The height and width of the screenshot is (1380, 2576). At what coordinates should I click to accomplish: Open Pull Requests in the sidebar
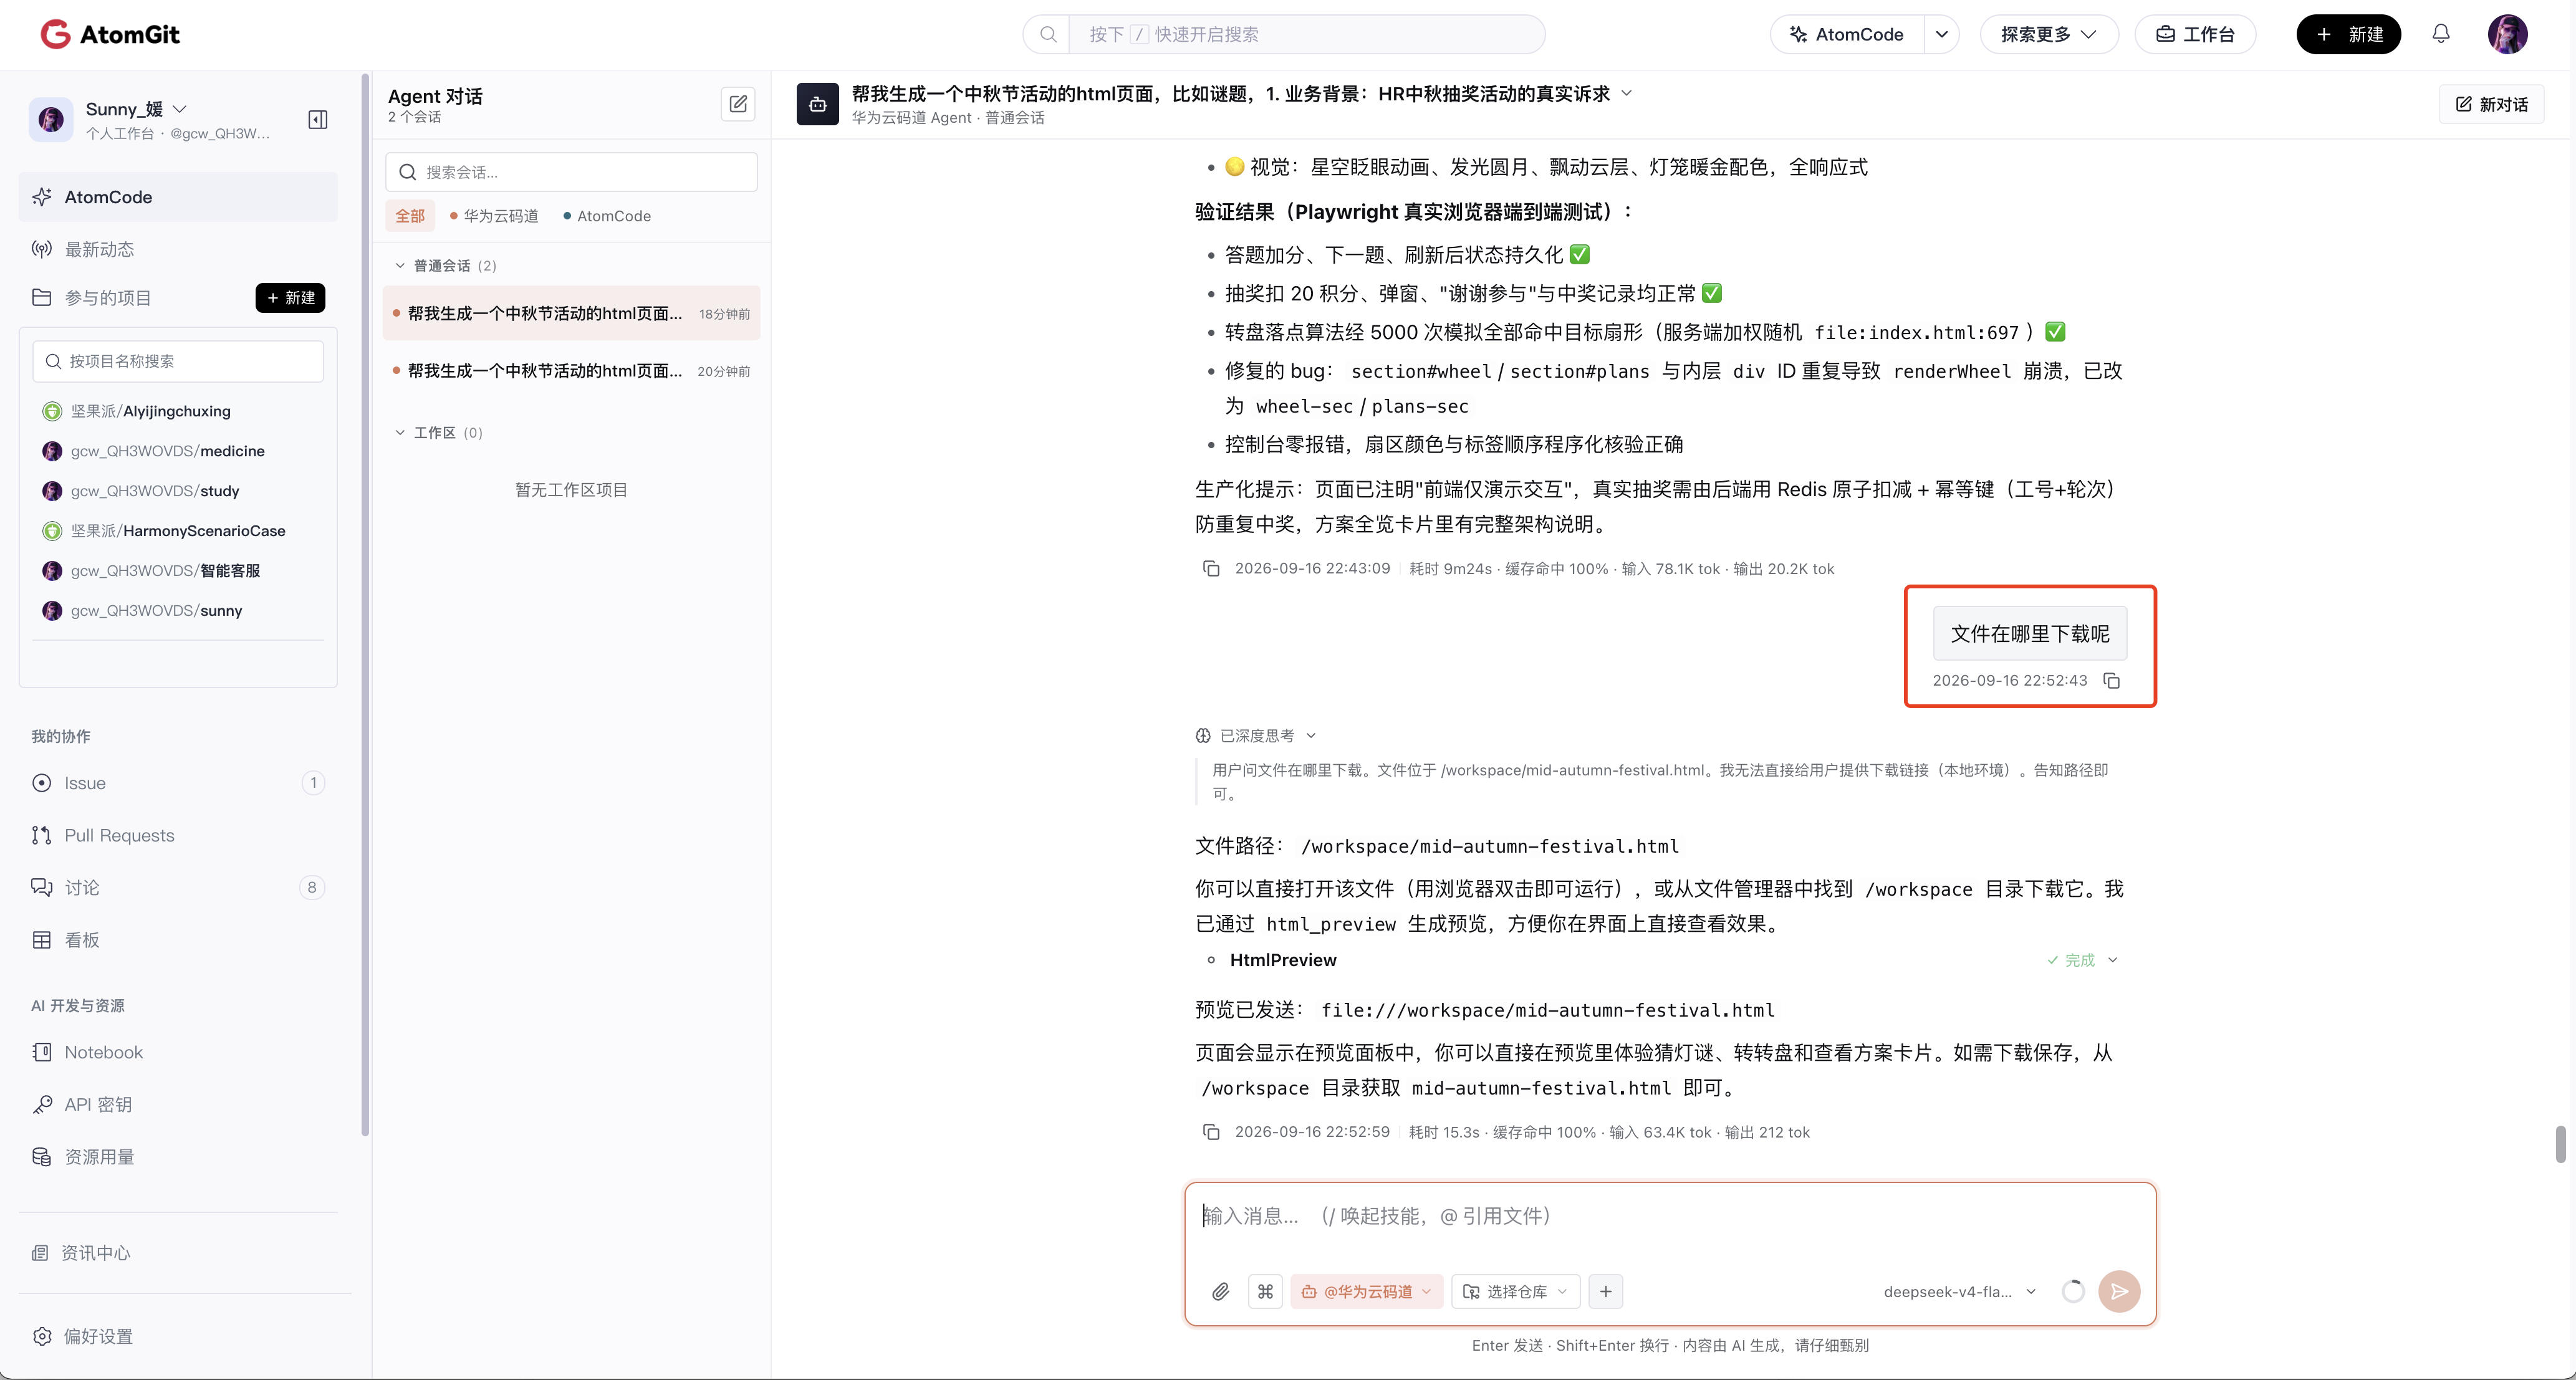click(178, 835)
